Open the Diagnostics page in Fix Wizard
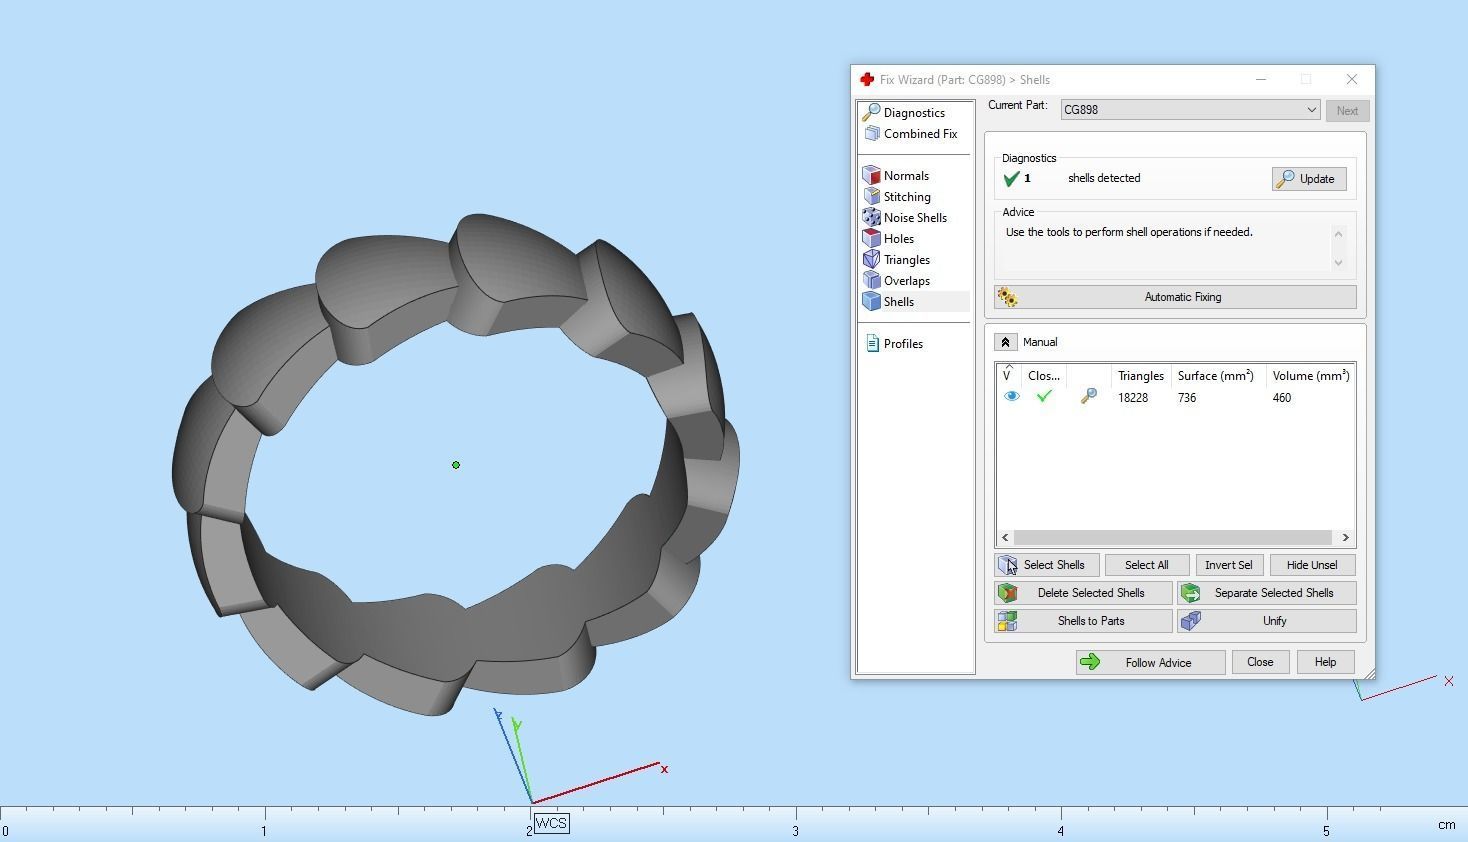 914,113
